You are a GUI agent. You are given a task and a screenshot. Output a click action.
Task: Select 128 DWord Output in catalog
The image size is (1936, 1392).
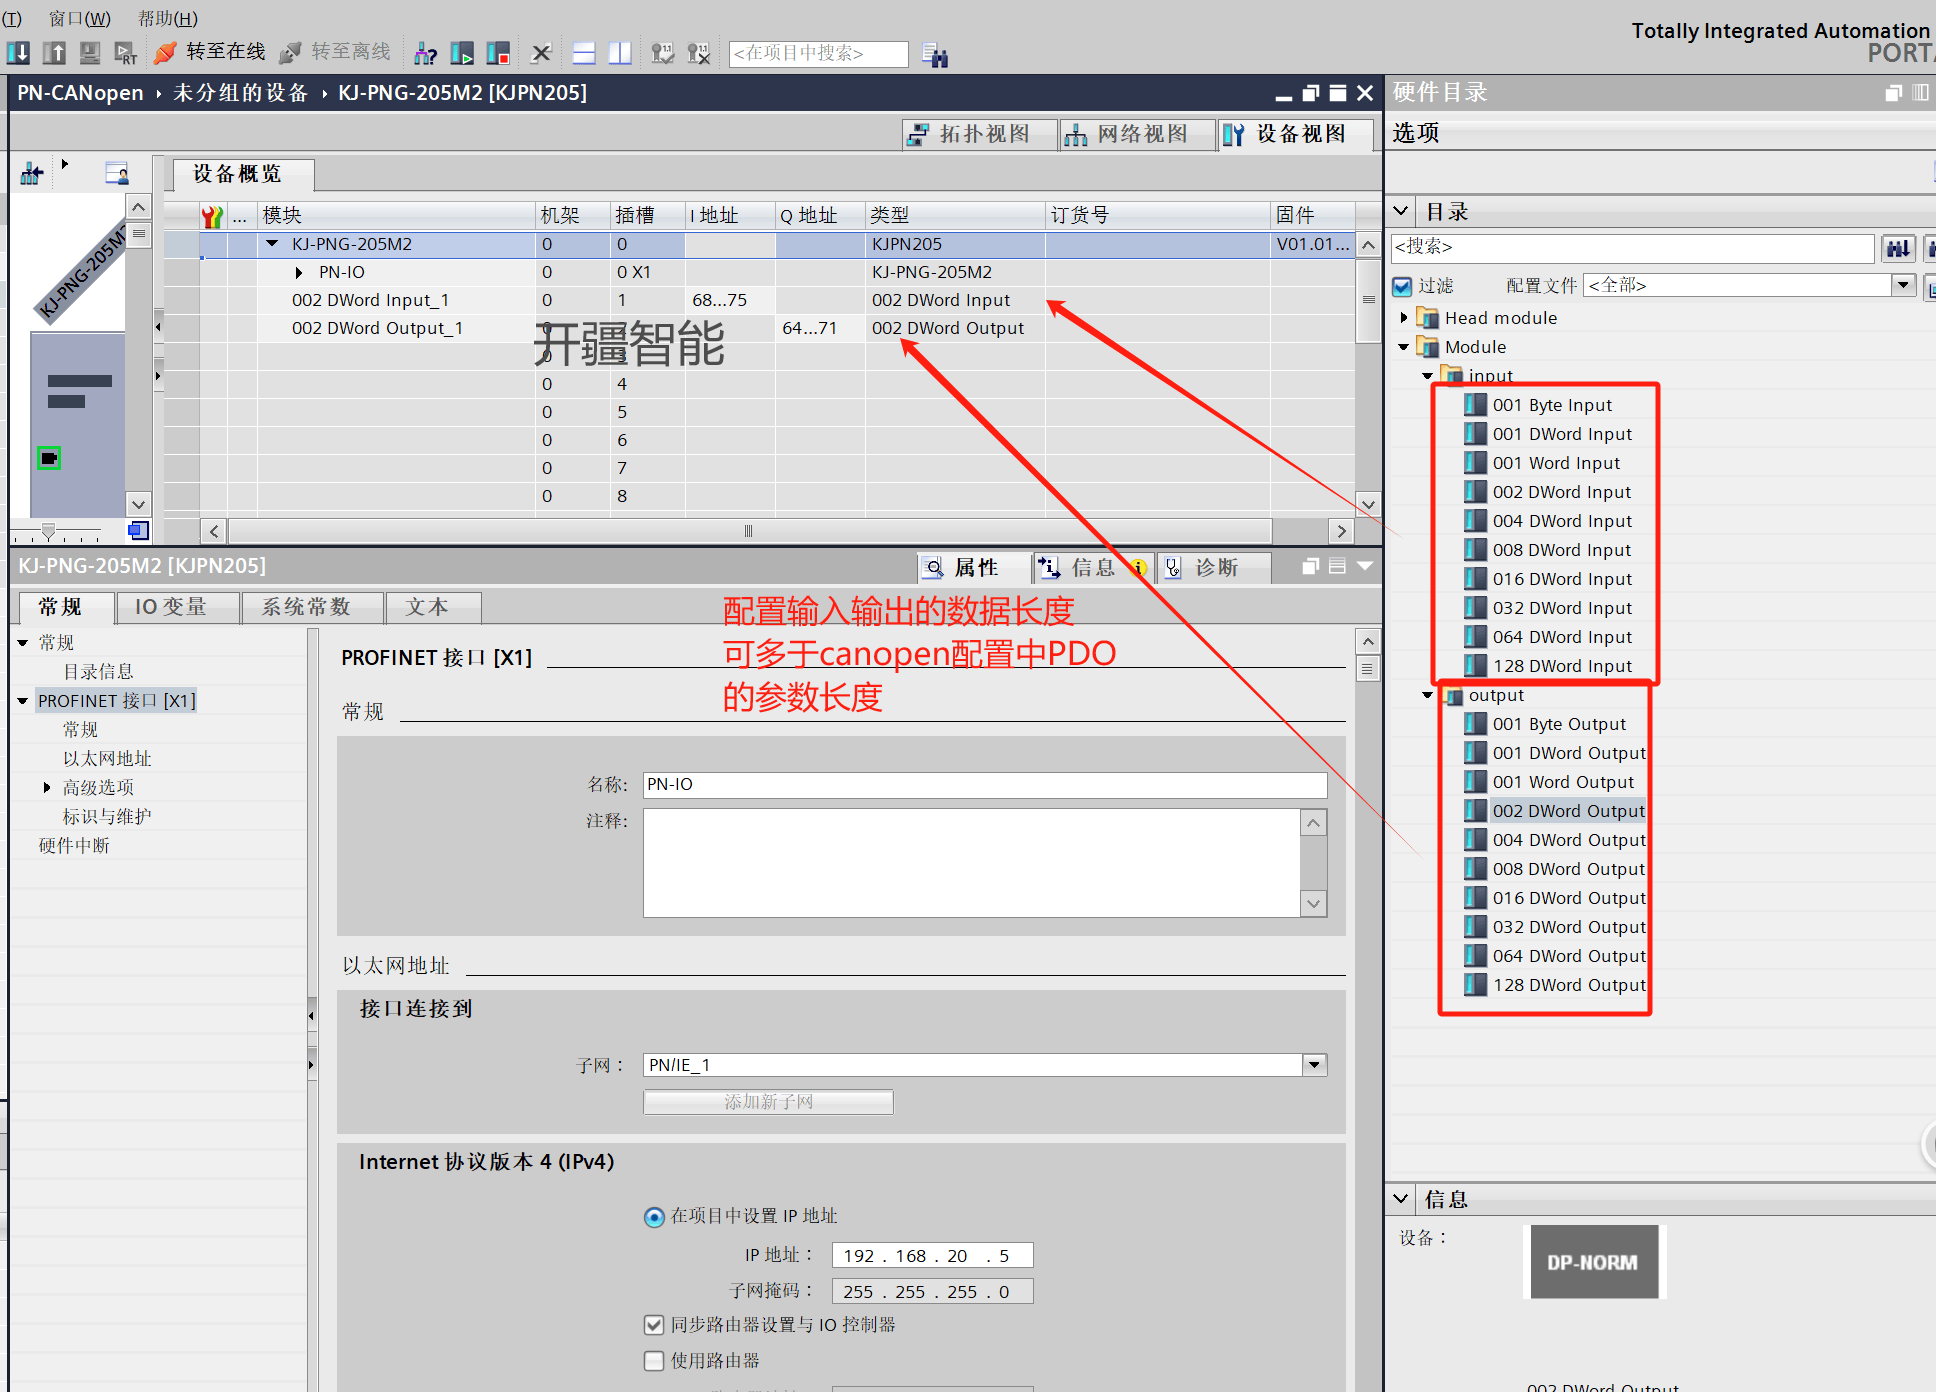(x=1568, y=985)
